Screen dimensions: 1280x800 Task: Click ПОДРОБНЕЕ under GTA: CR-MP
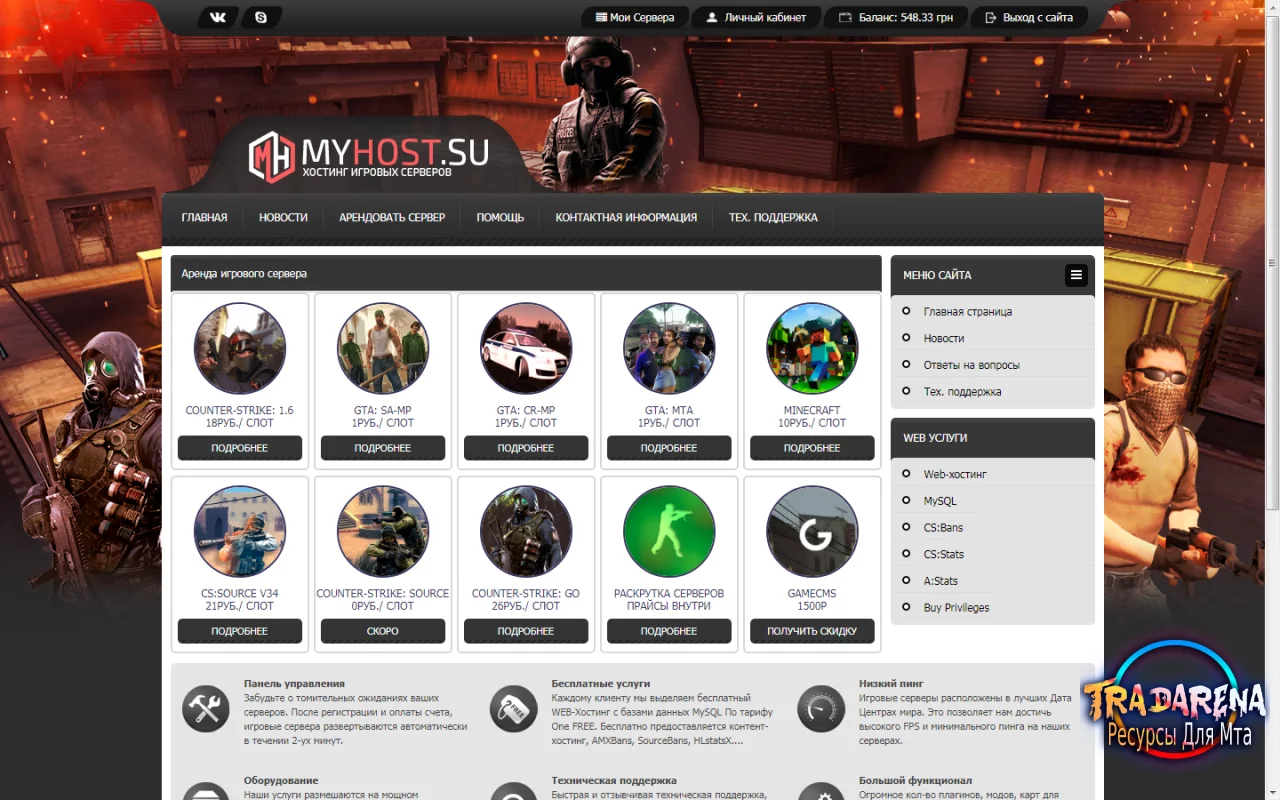coord(526,448)
